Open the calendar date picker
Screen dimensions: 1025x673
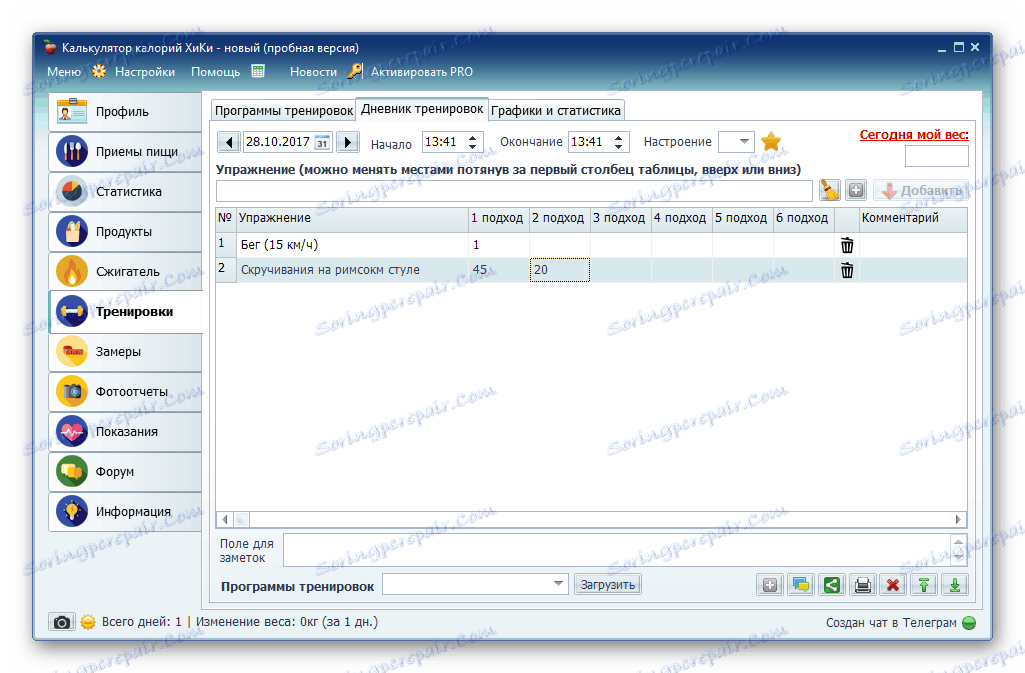[322, 142]
